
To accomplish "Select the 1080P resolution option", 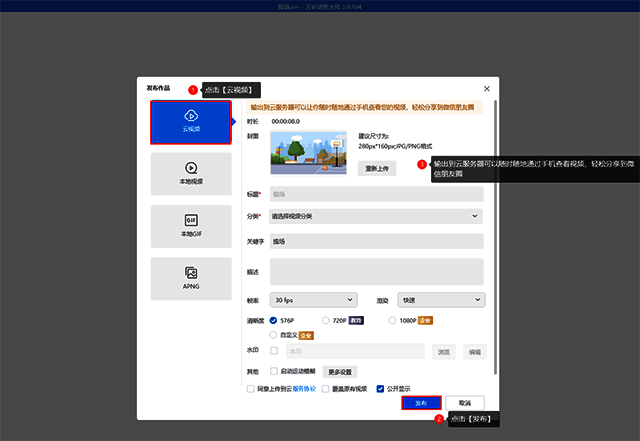I will point(392,321).
